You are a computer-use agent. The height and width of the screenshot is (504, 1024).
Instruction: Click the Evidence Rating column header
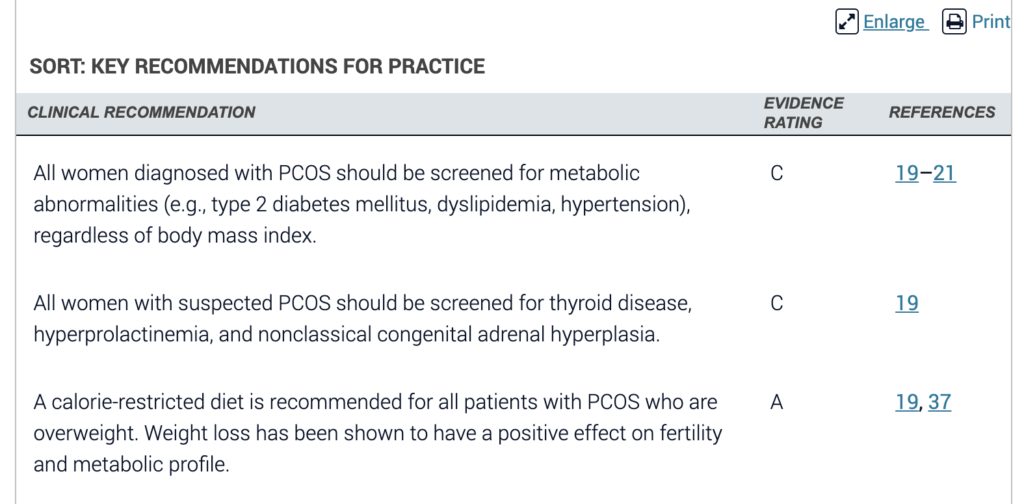coord(803,113)
